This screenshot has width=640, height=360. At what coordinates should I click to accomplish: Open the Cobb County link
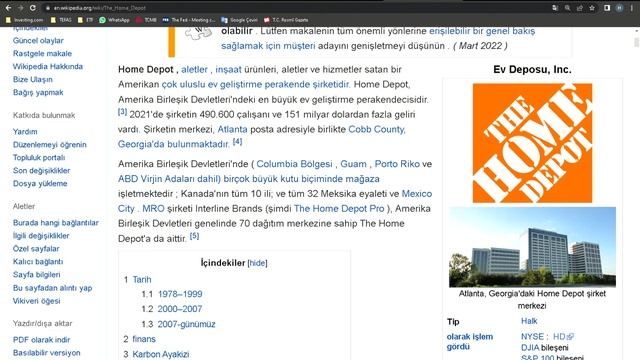(377, 129)
